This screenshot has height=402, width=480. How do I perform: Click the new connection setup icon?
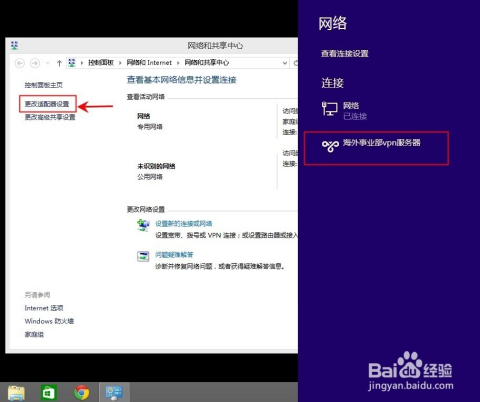143,225
